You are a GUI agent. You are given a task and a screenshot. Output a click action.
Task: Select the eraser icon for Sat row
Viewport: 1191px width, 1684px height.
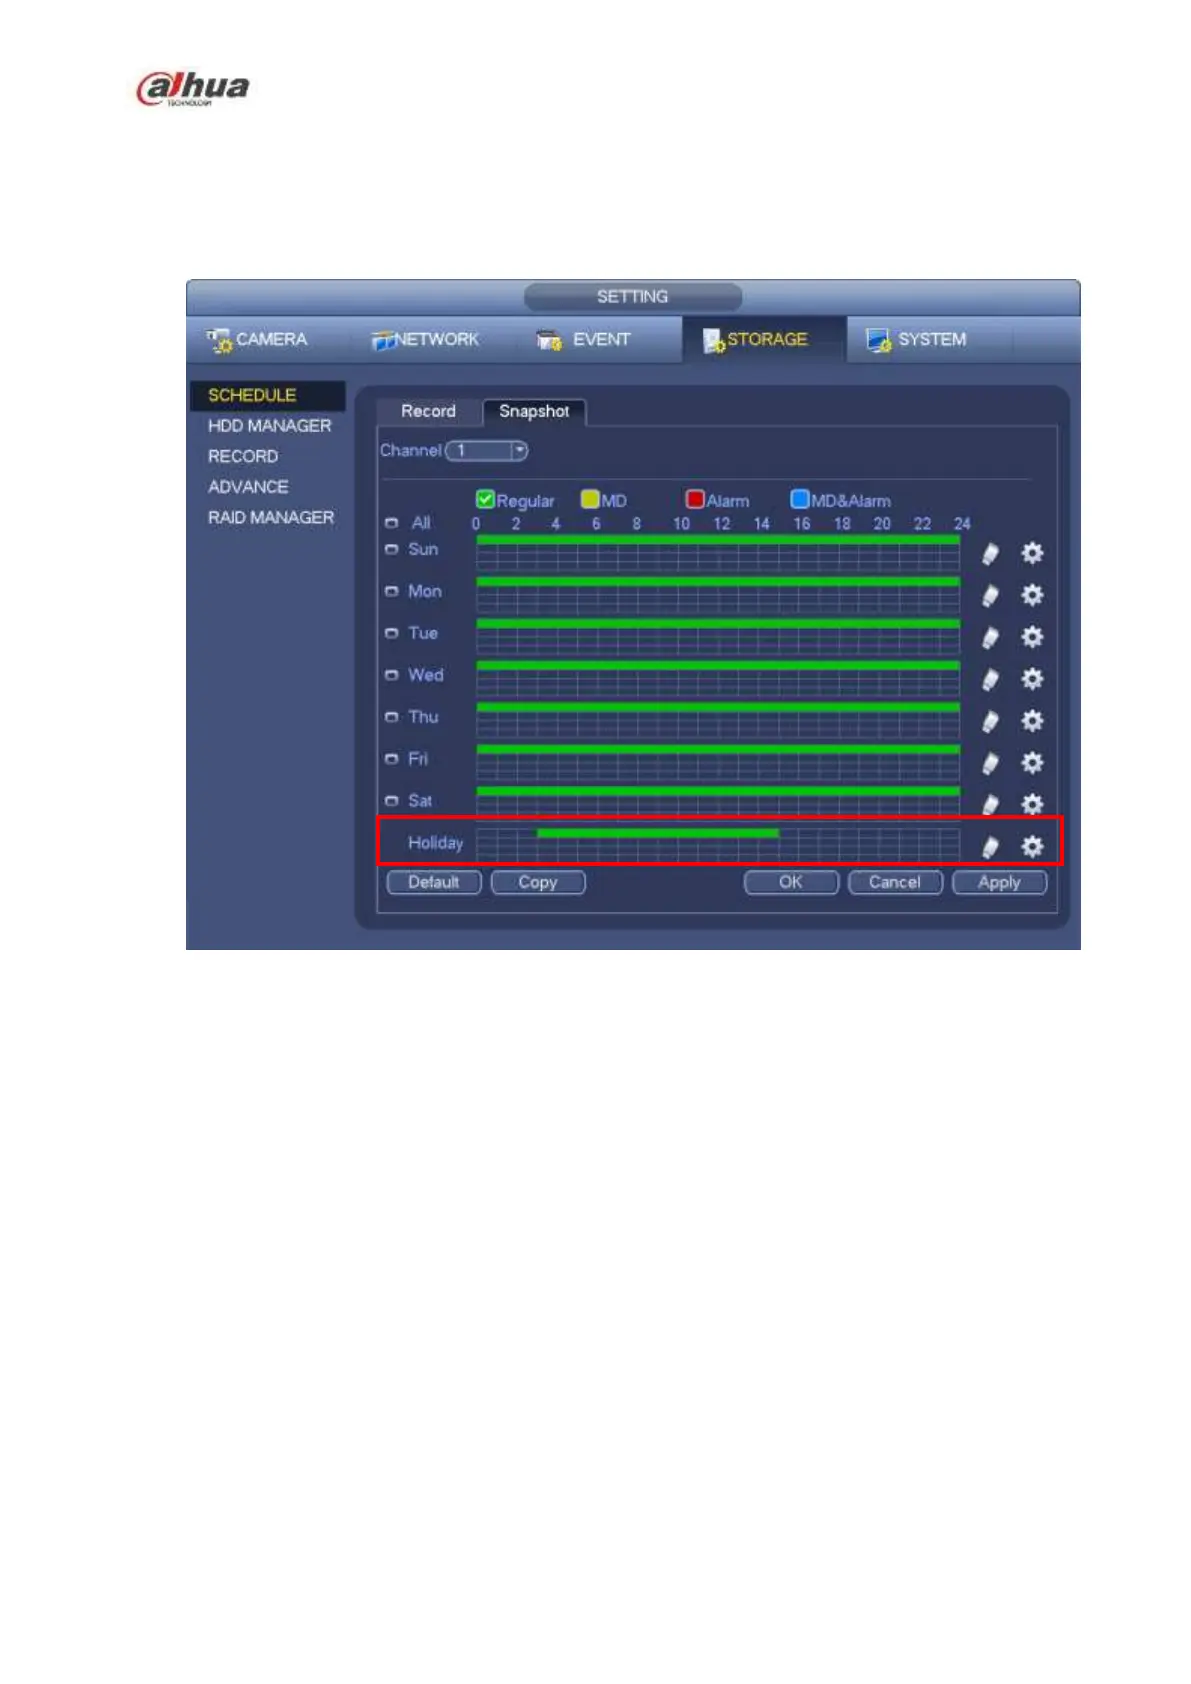click(x=990, y=805)
